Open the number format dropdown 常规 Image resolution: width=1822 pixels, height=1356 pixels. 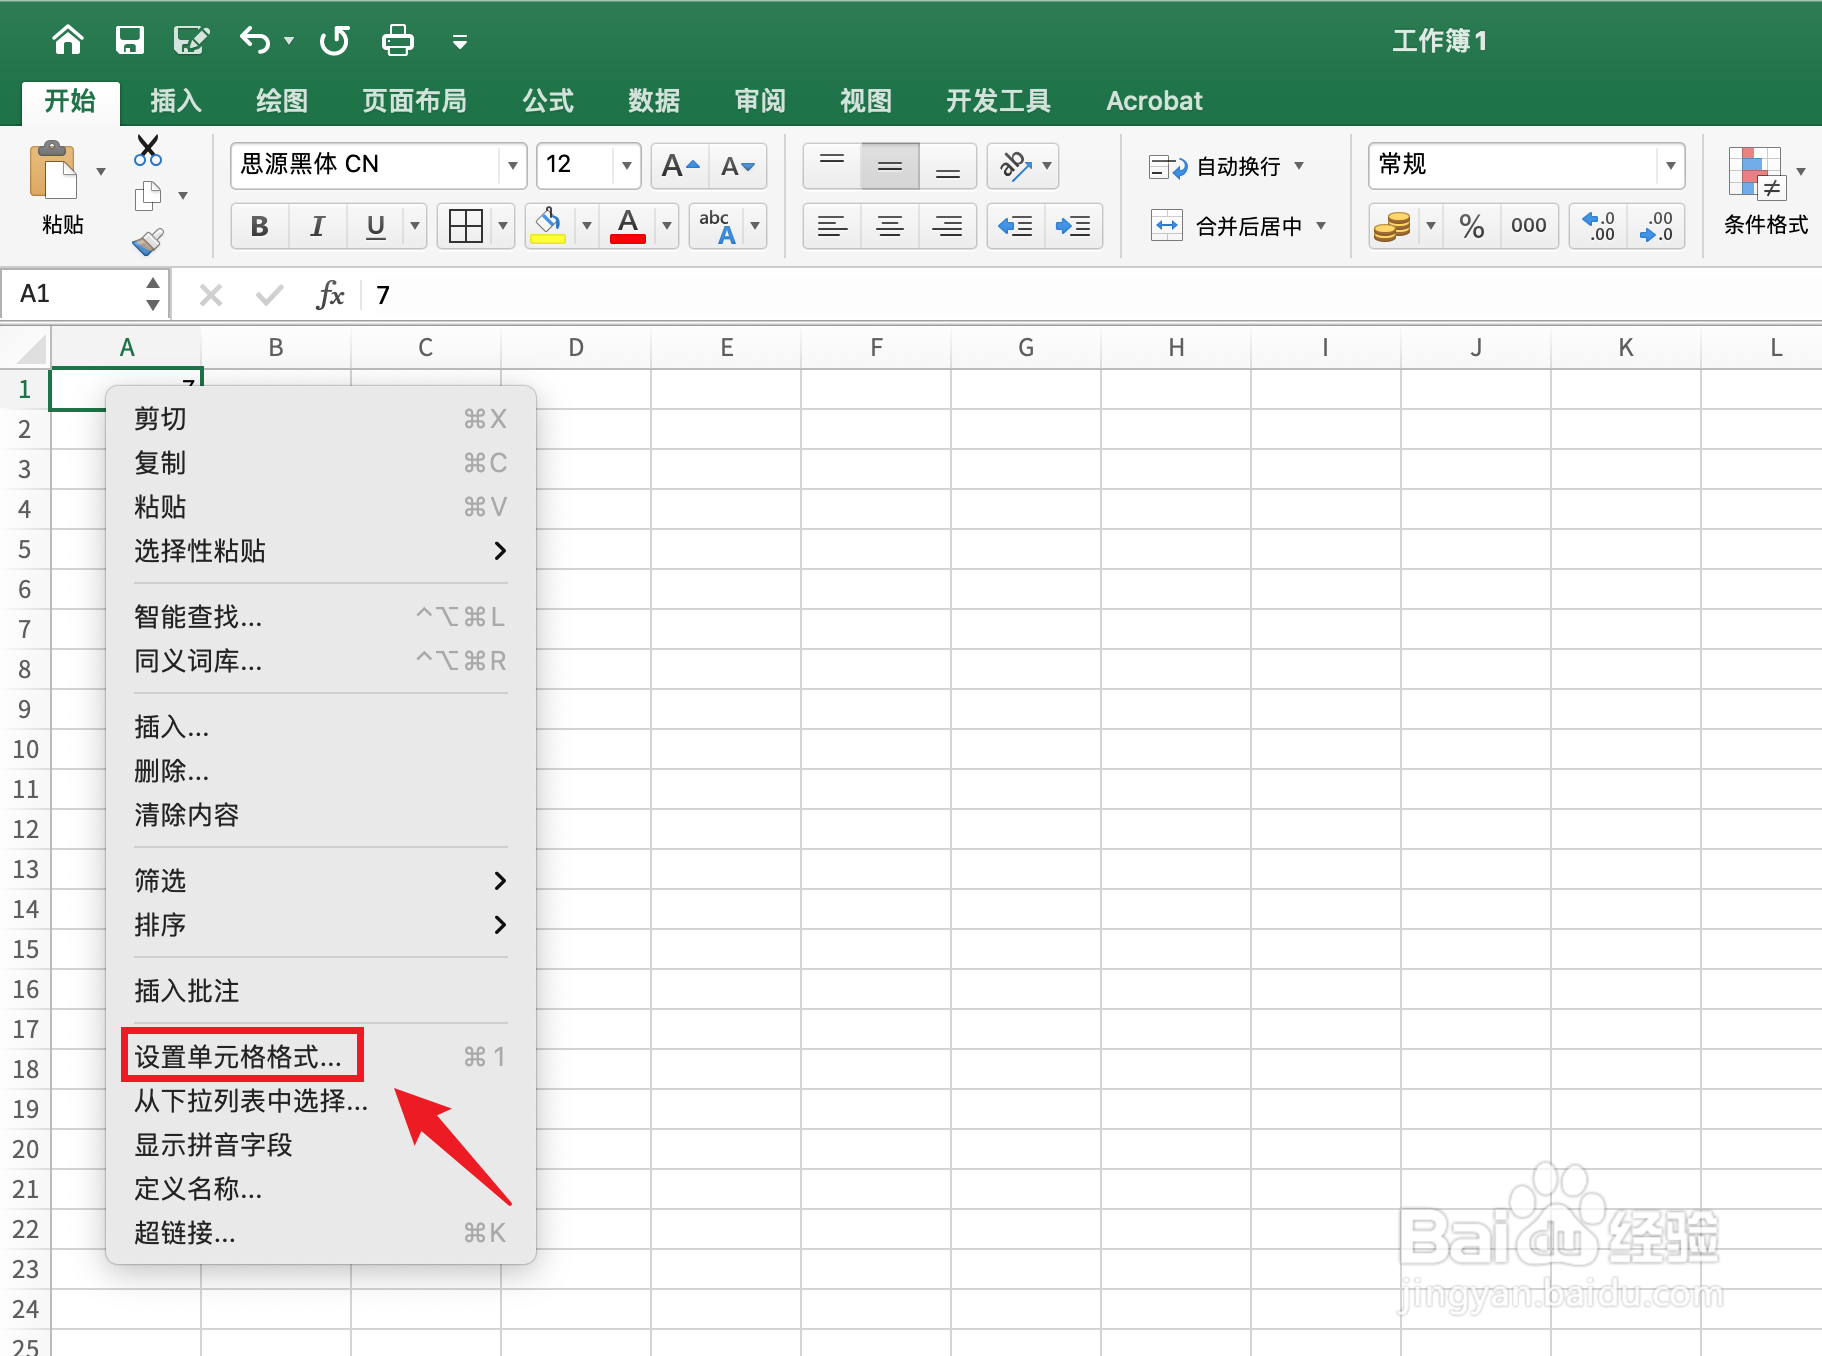click(x=1670, y=166)
